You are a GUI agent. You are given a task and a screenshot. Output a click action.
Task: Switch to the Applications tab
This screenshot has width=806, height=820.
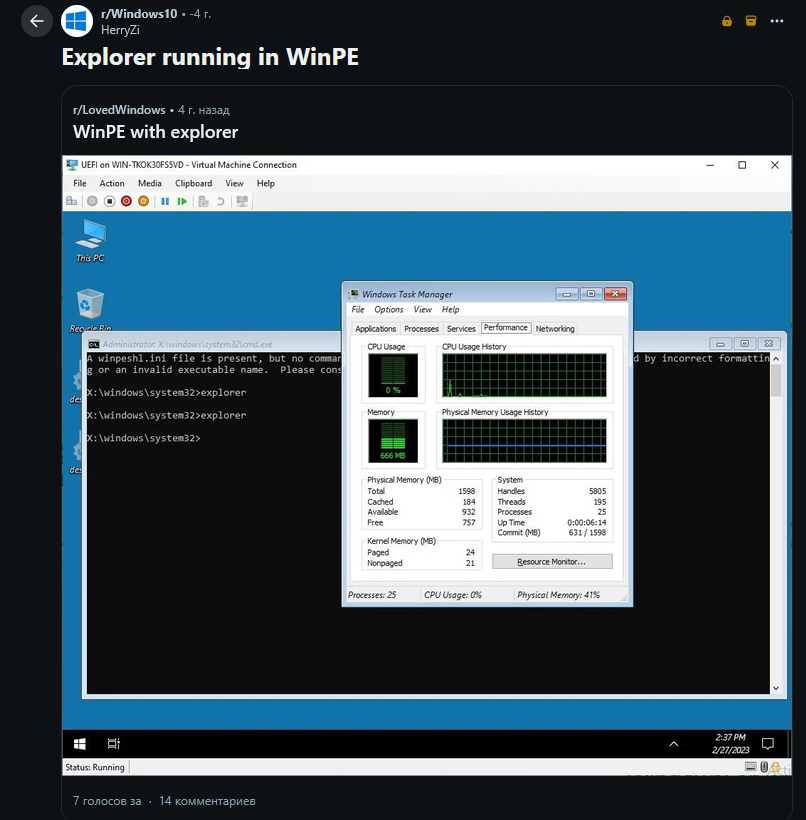(x=376, y=328)
